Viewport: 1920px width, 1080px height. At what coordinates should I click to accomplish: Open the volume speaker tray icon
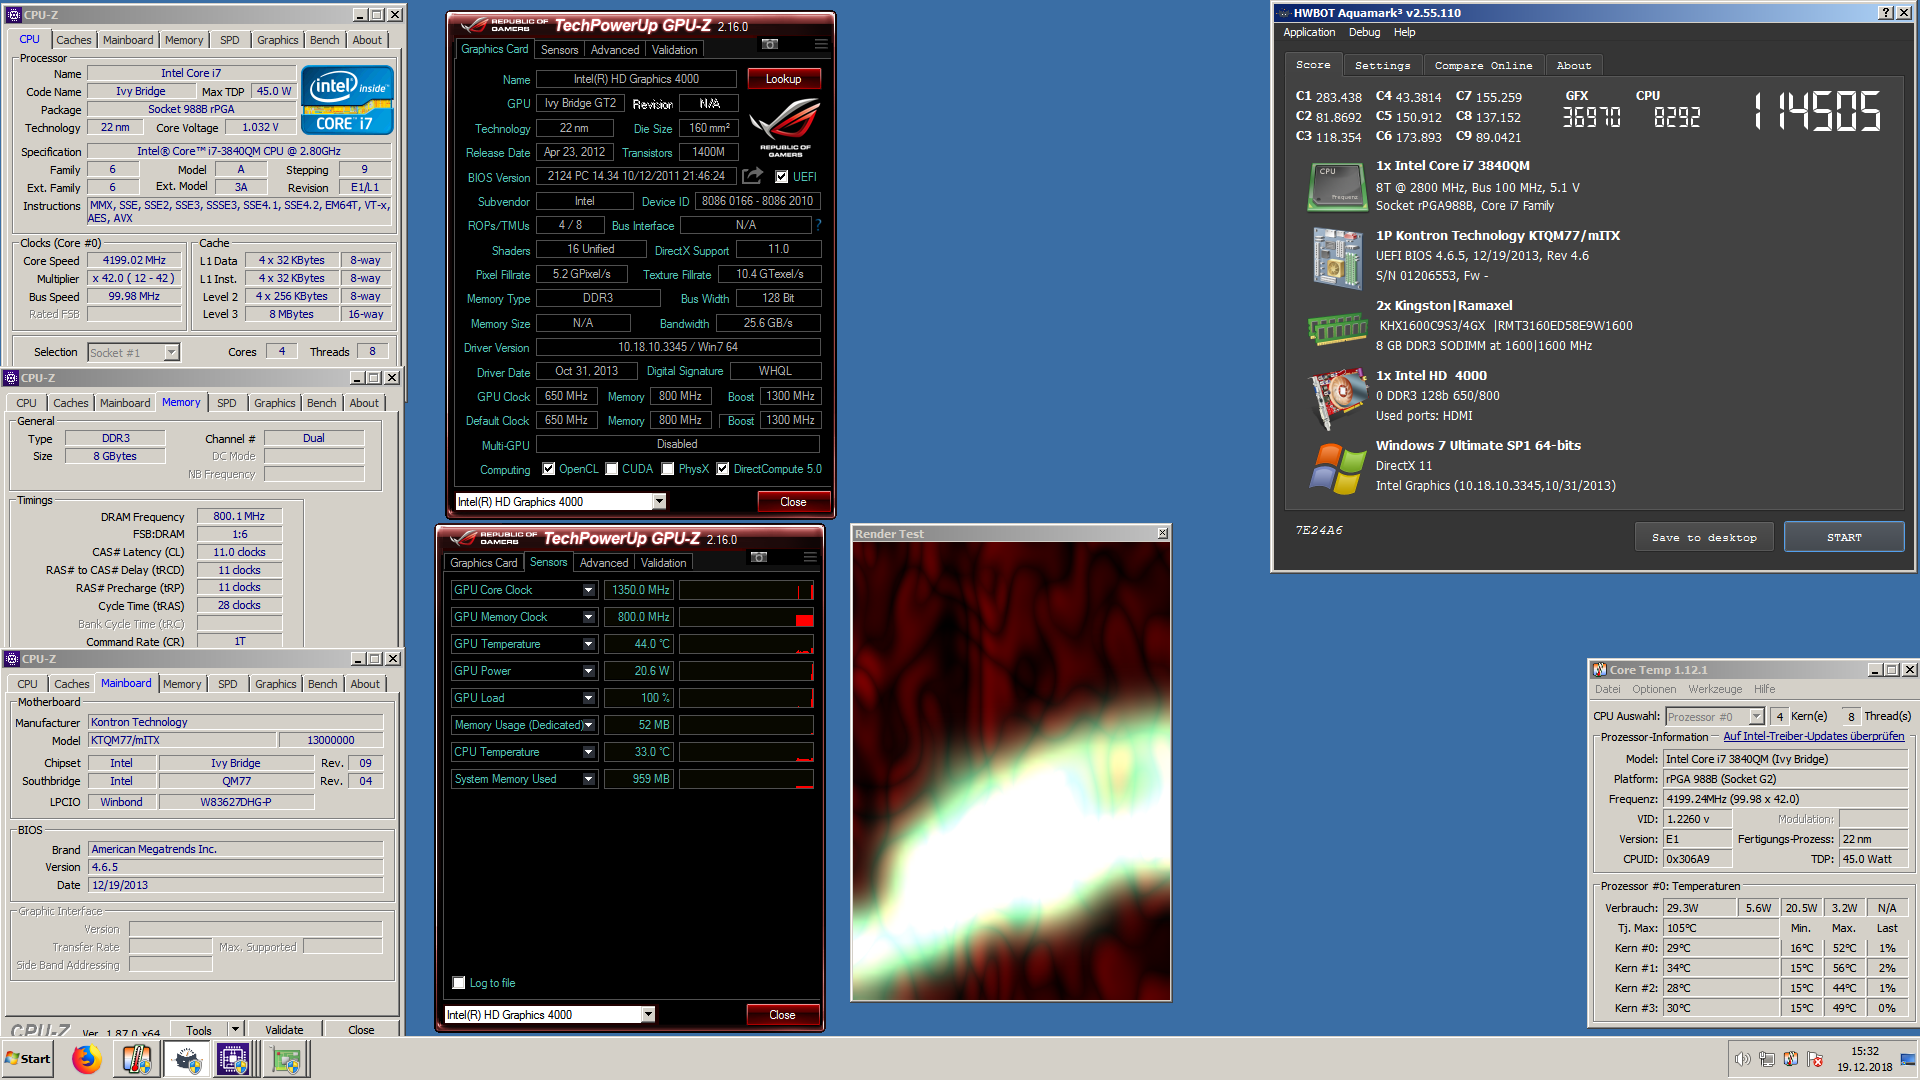[1742, 1059]
